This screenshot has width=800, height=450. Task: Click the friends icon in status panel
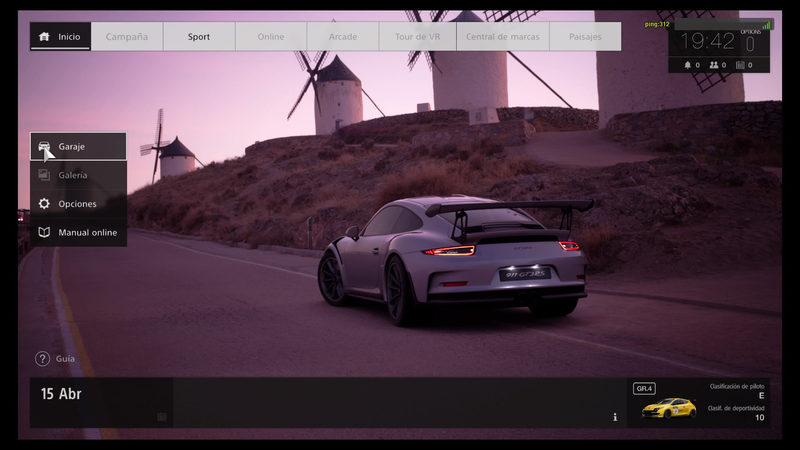[x=714, y=65]
